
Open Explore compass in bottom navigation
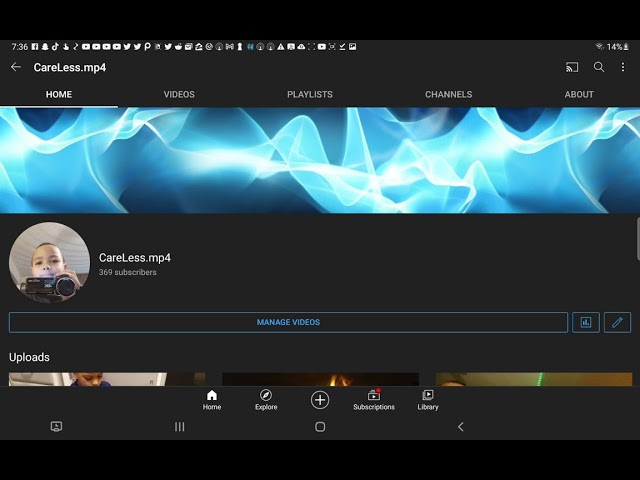(266, 400)
